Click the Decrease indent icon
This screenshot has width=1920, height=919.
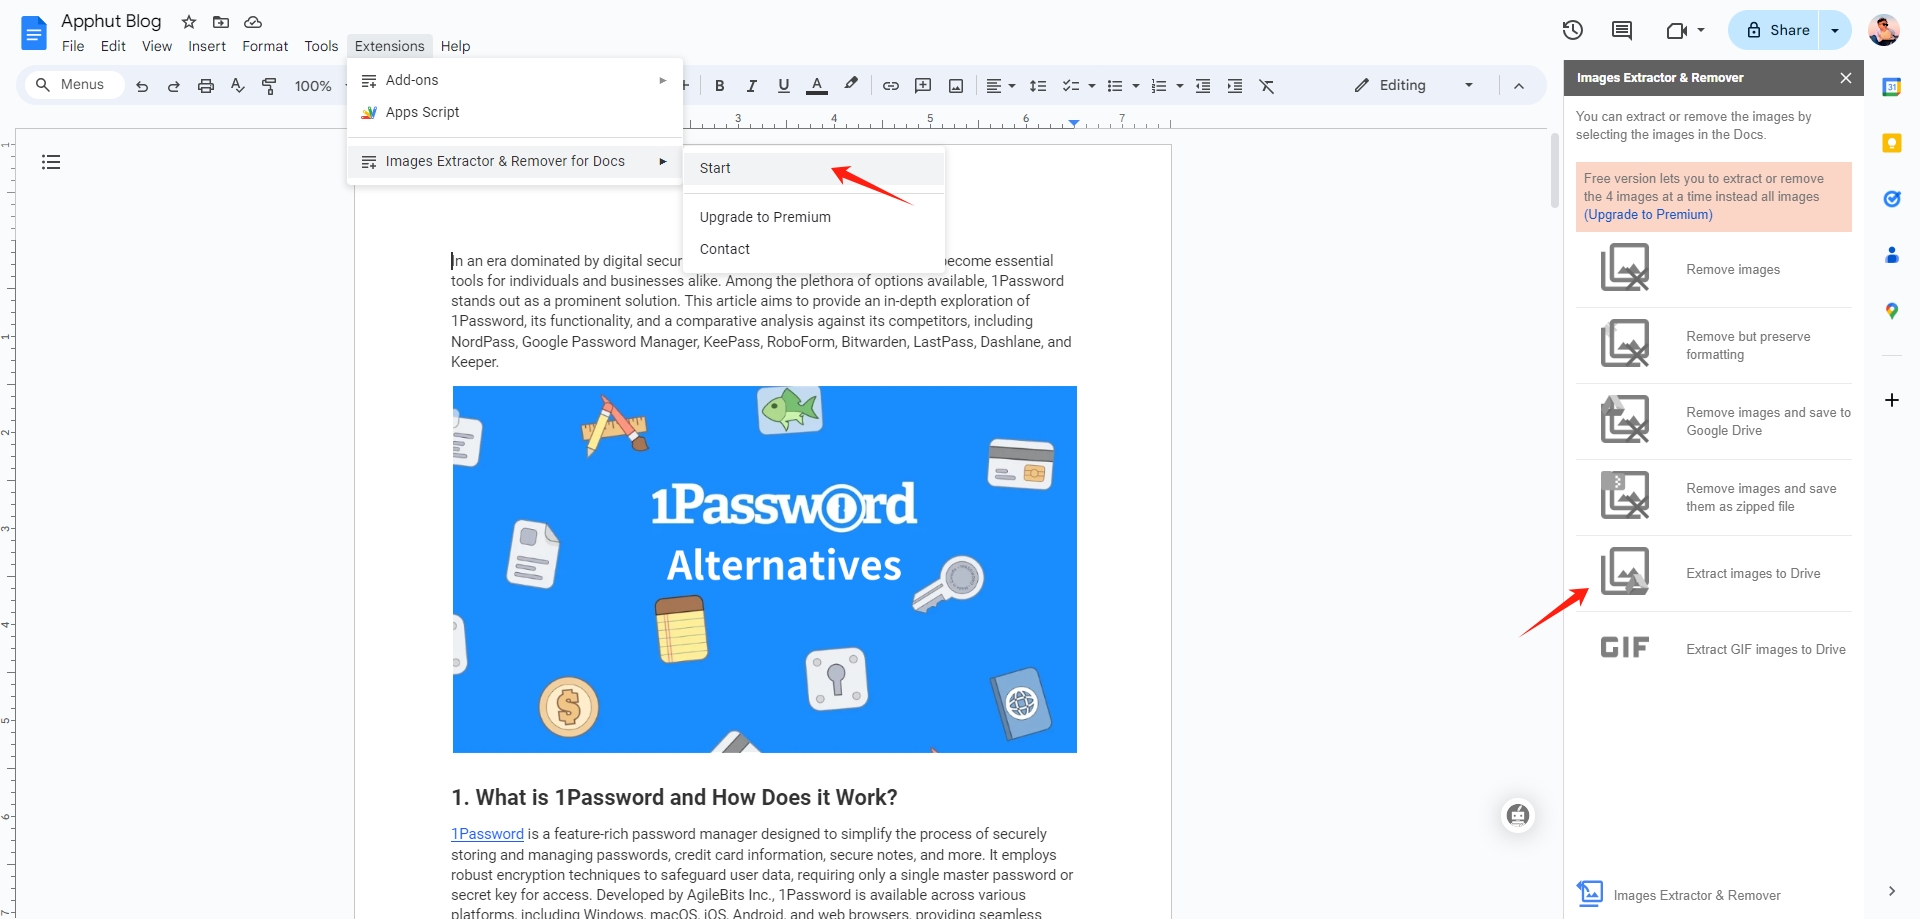pos(1203,86)
